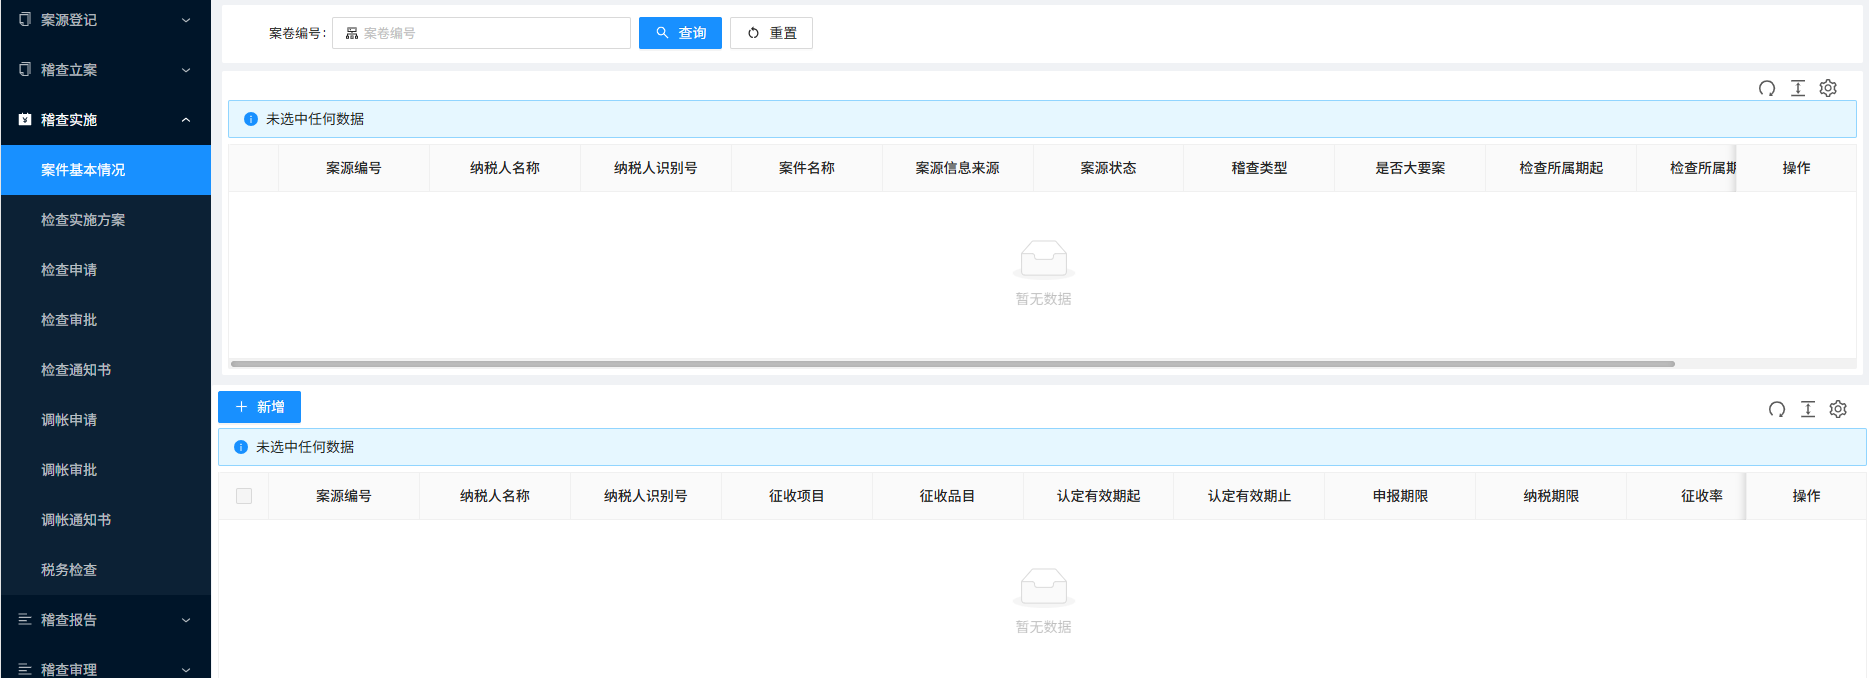Click the upper table's horizontal scrollbar
The height and width of the screenshot is (678, 1869).
tap(952, 364)
